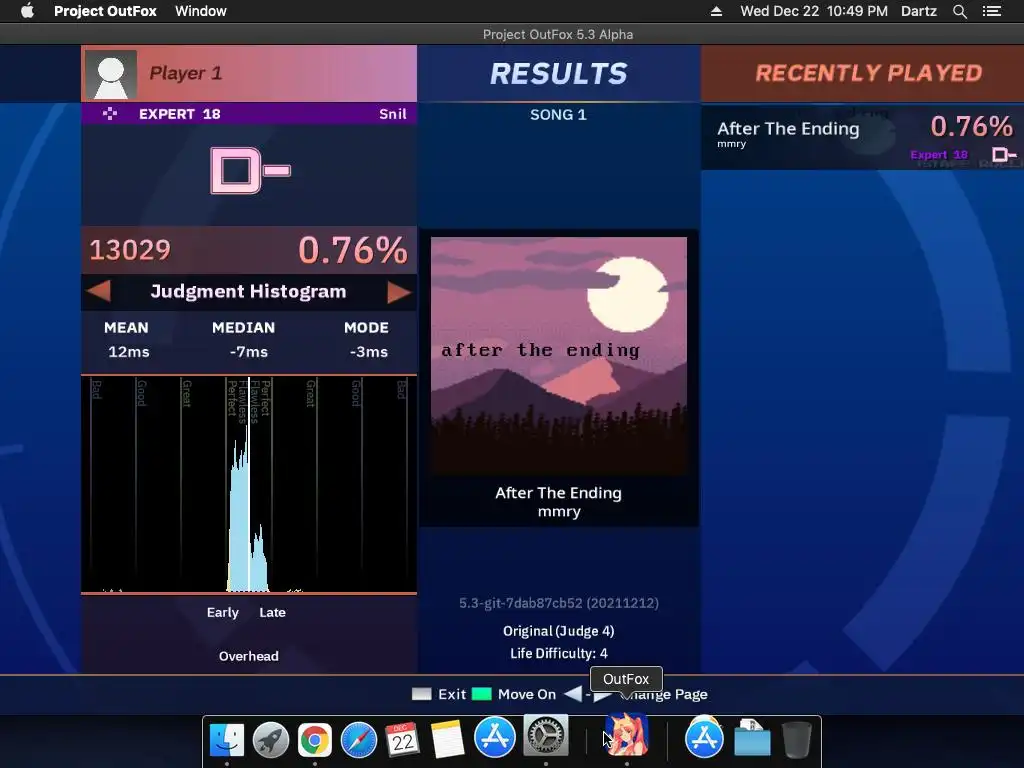The image size is (1024, 768).
Task: Click the dance pad mode icon
Action: pyautogui.click(x=110, y=114)
